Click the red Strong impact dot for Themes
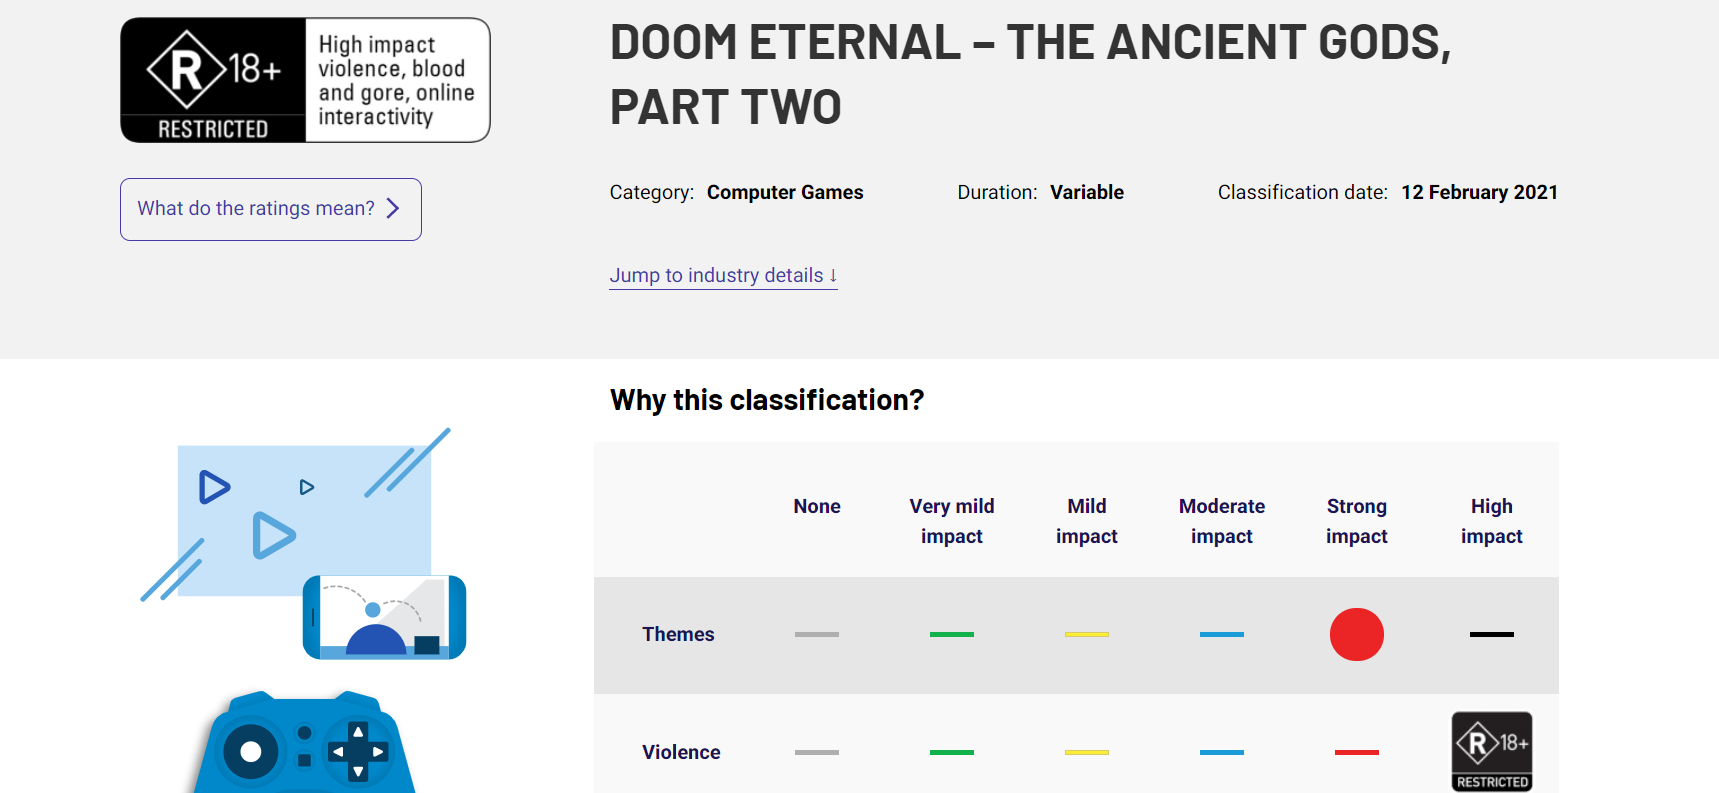This screenshot has width=1719, height=793. coord(1356,634)
